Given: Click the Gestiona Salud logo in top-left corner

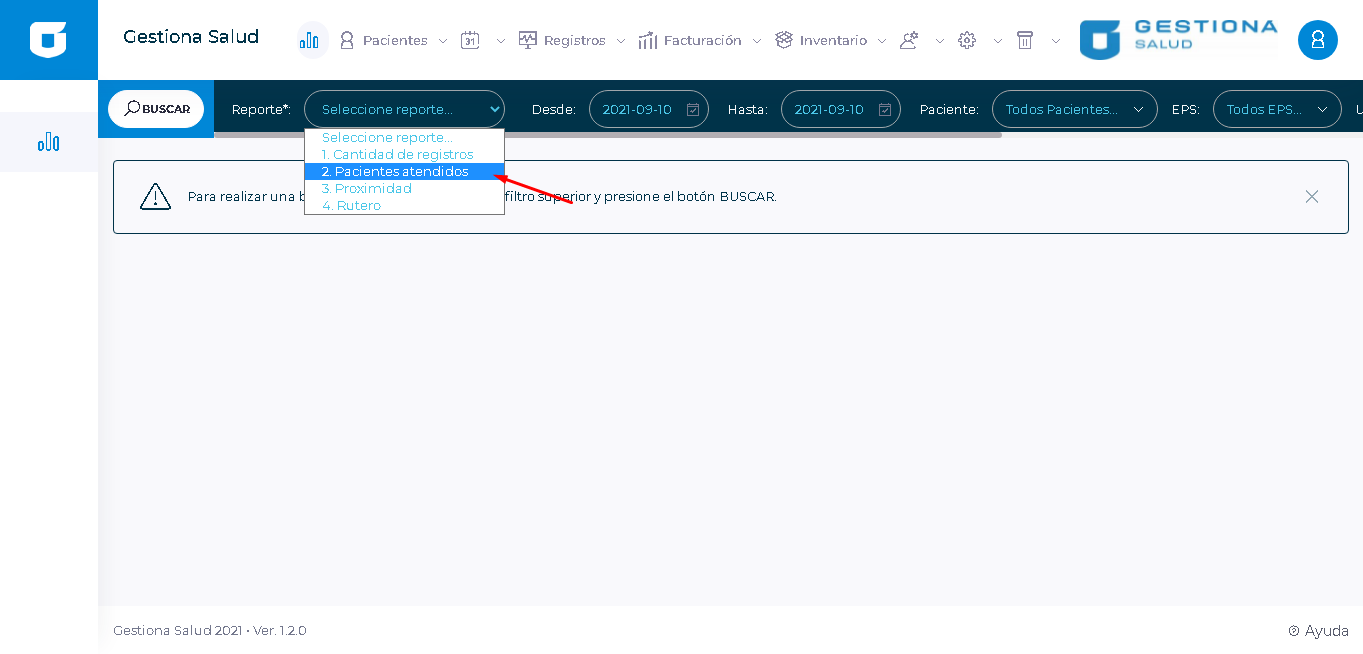Looking at the screenshot, I should (x=48, y=40).
